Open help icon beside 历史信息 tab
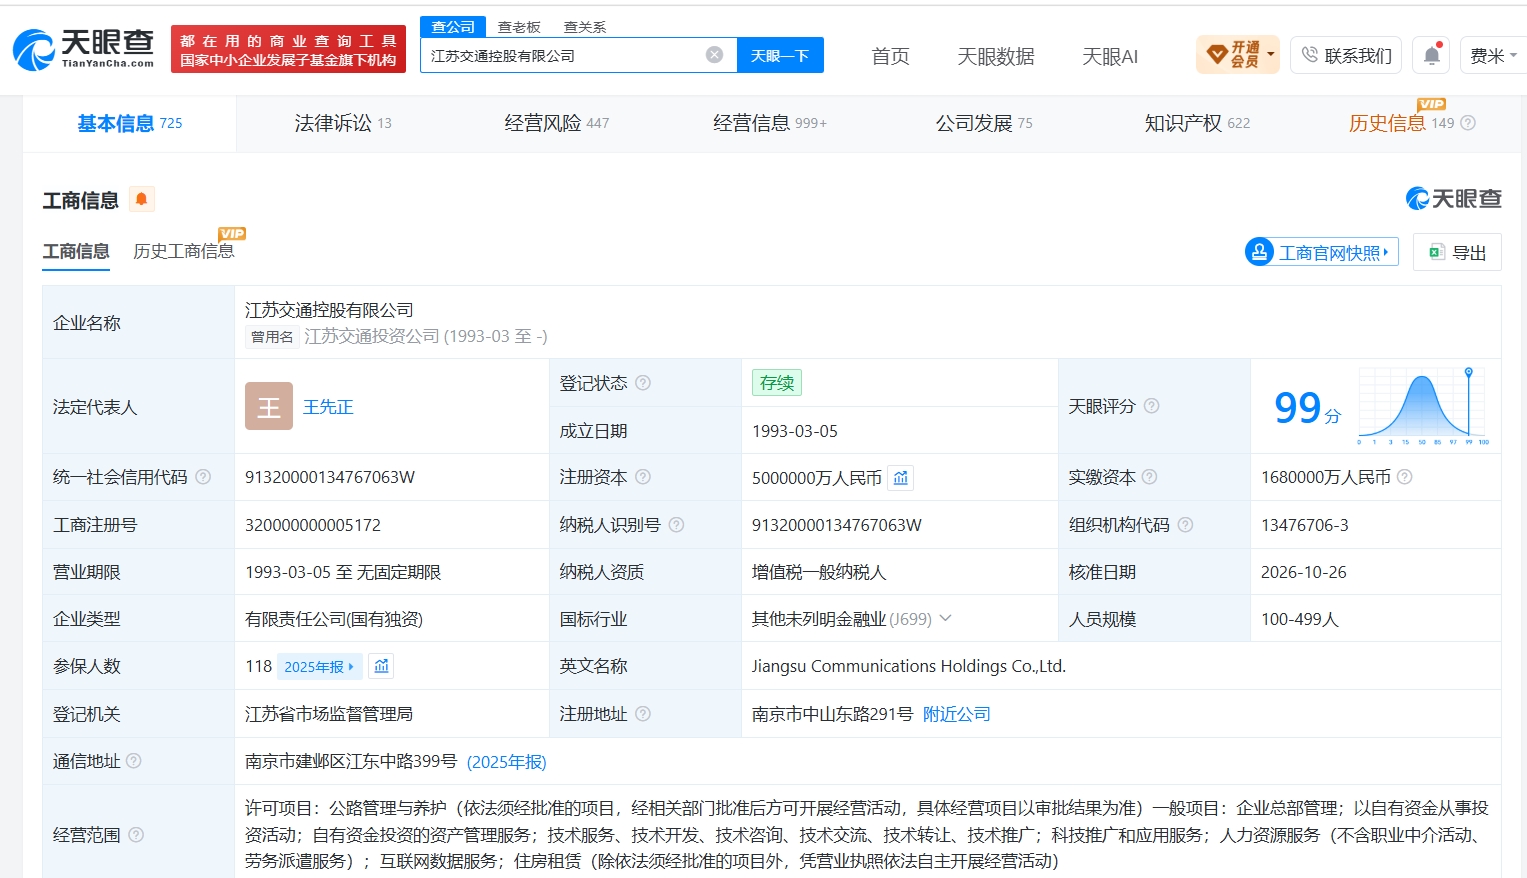The image size is (1527, 878). coord(1468,123)
